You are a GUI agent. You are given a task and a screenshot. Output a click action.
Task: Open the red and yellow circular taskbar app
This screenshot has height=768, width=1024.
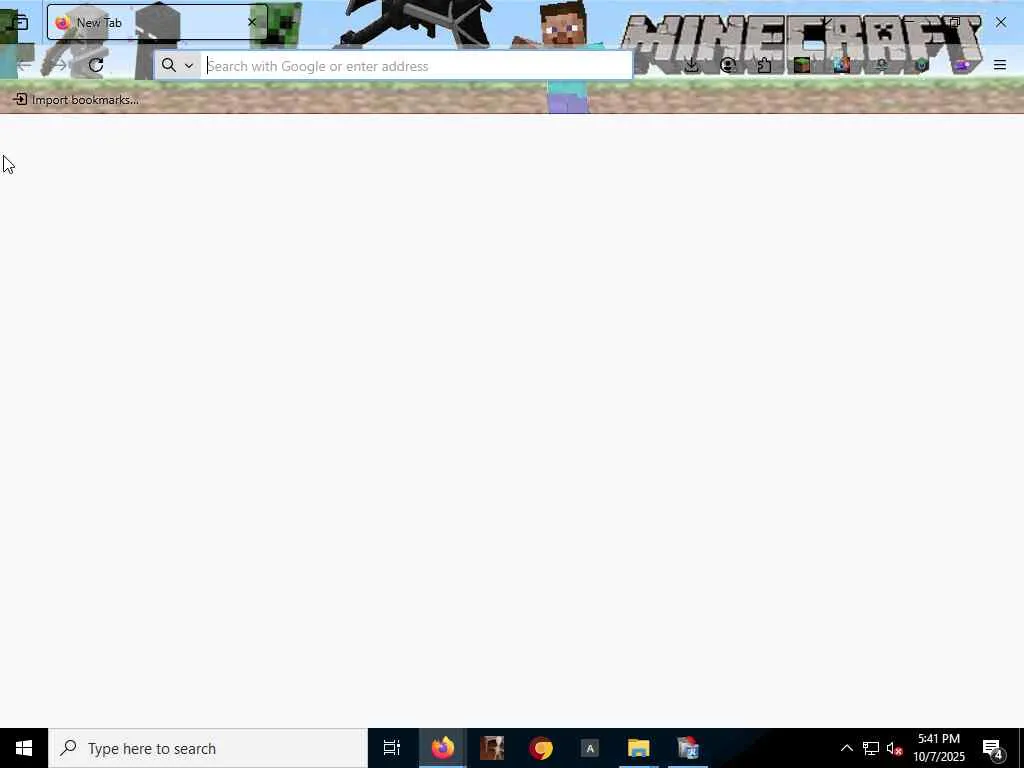(541, 748)
